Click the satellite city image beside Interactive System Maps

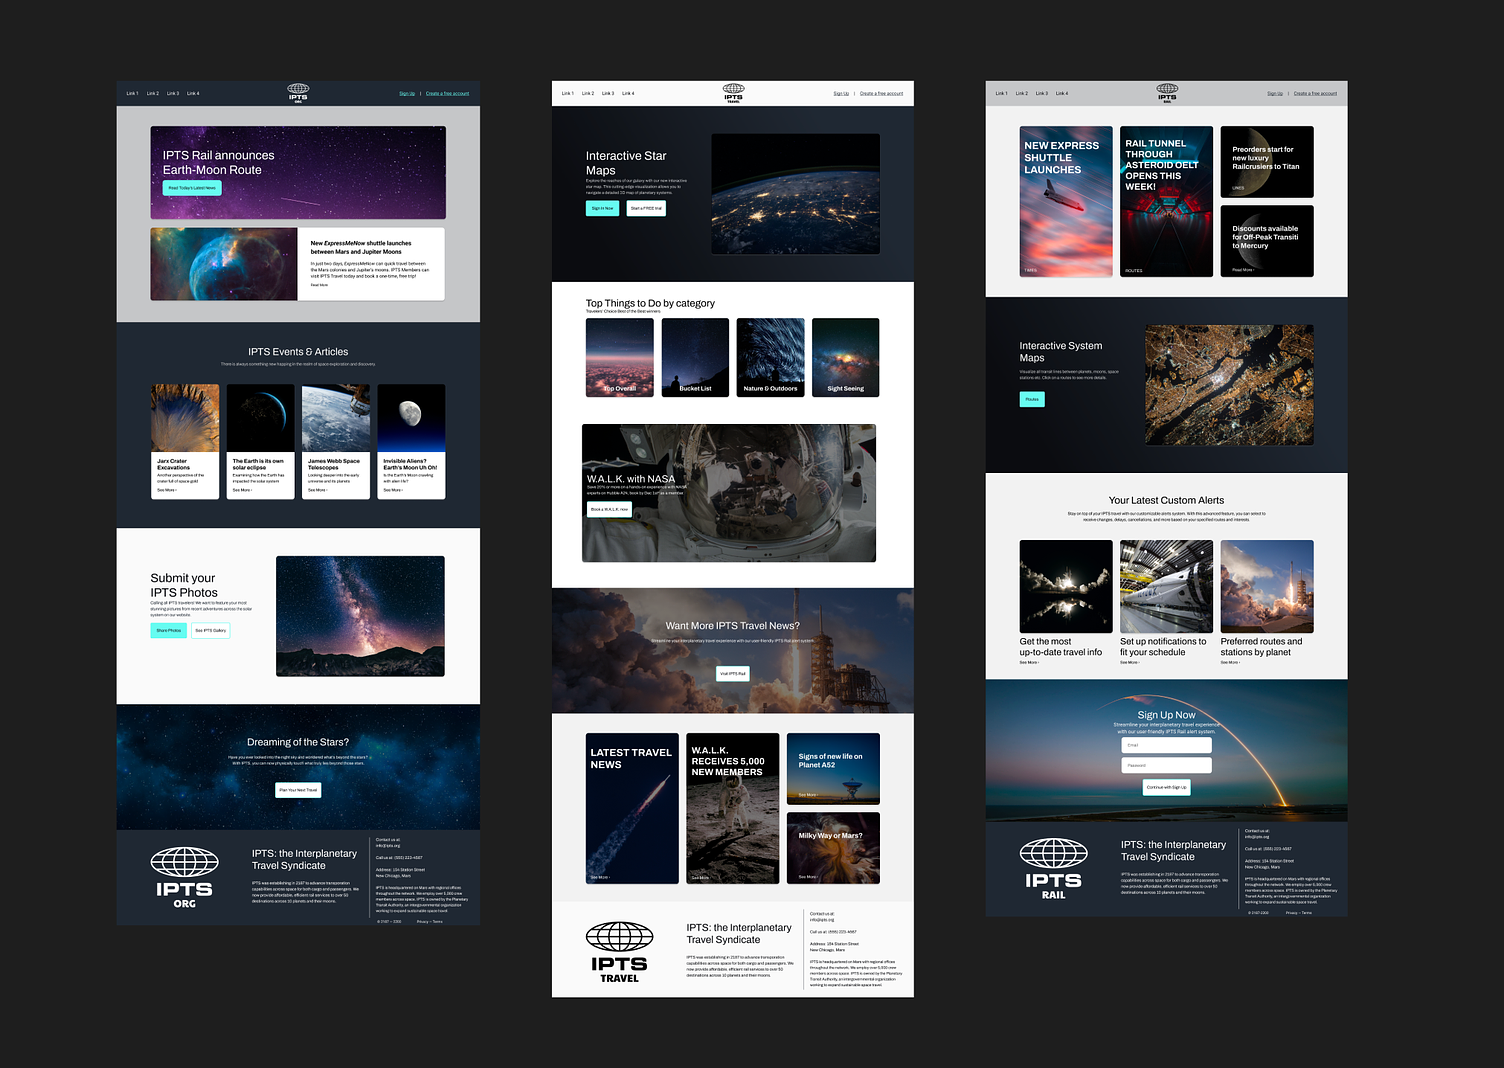pos(1230,385)
